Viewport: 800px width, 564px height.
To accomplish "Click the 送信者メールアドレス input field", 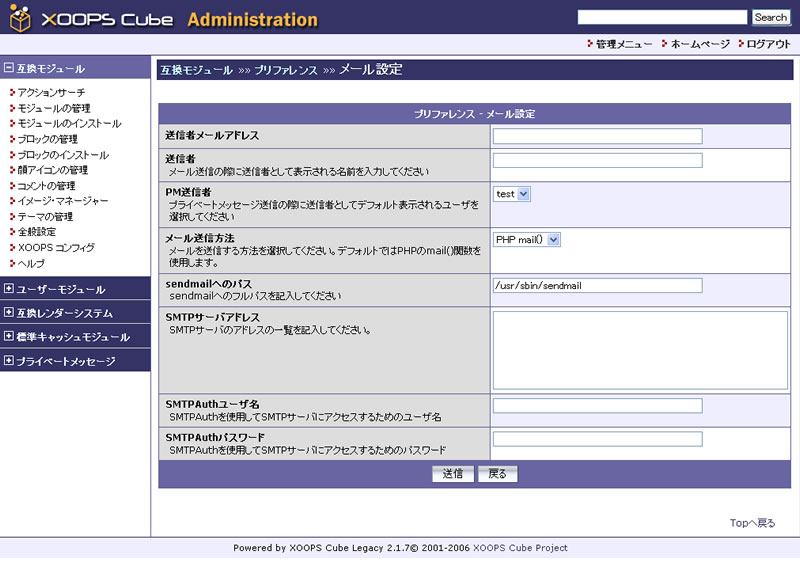I will (x=597, y=136).
